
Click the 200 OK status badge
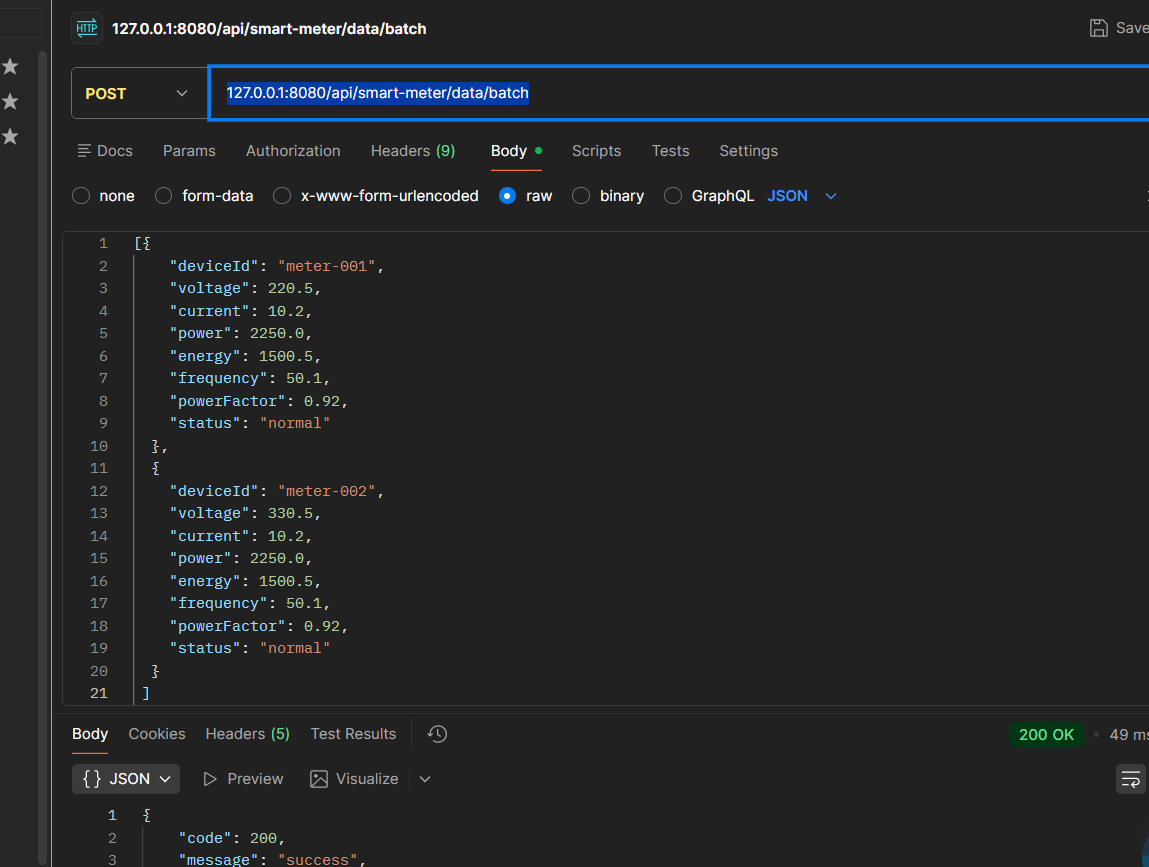tap(1046, 734)
